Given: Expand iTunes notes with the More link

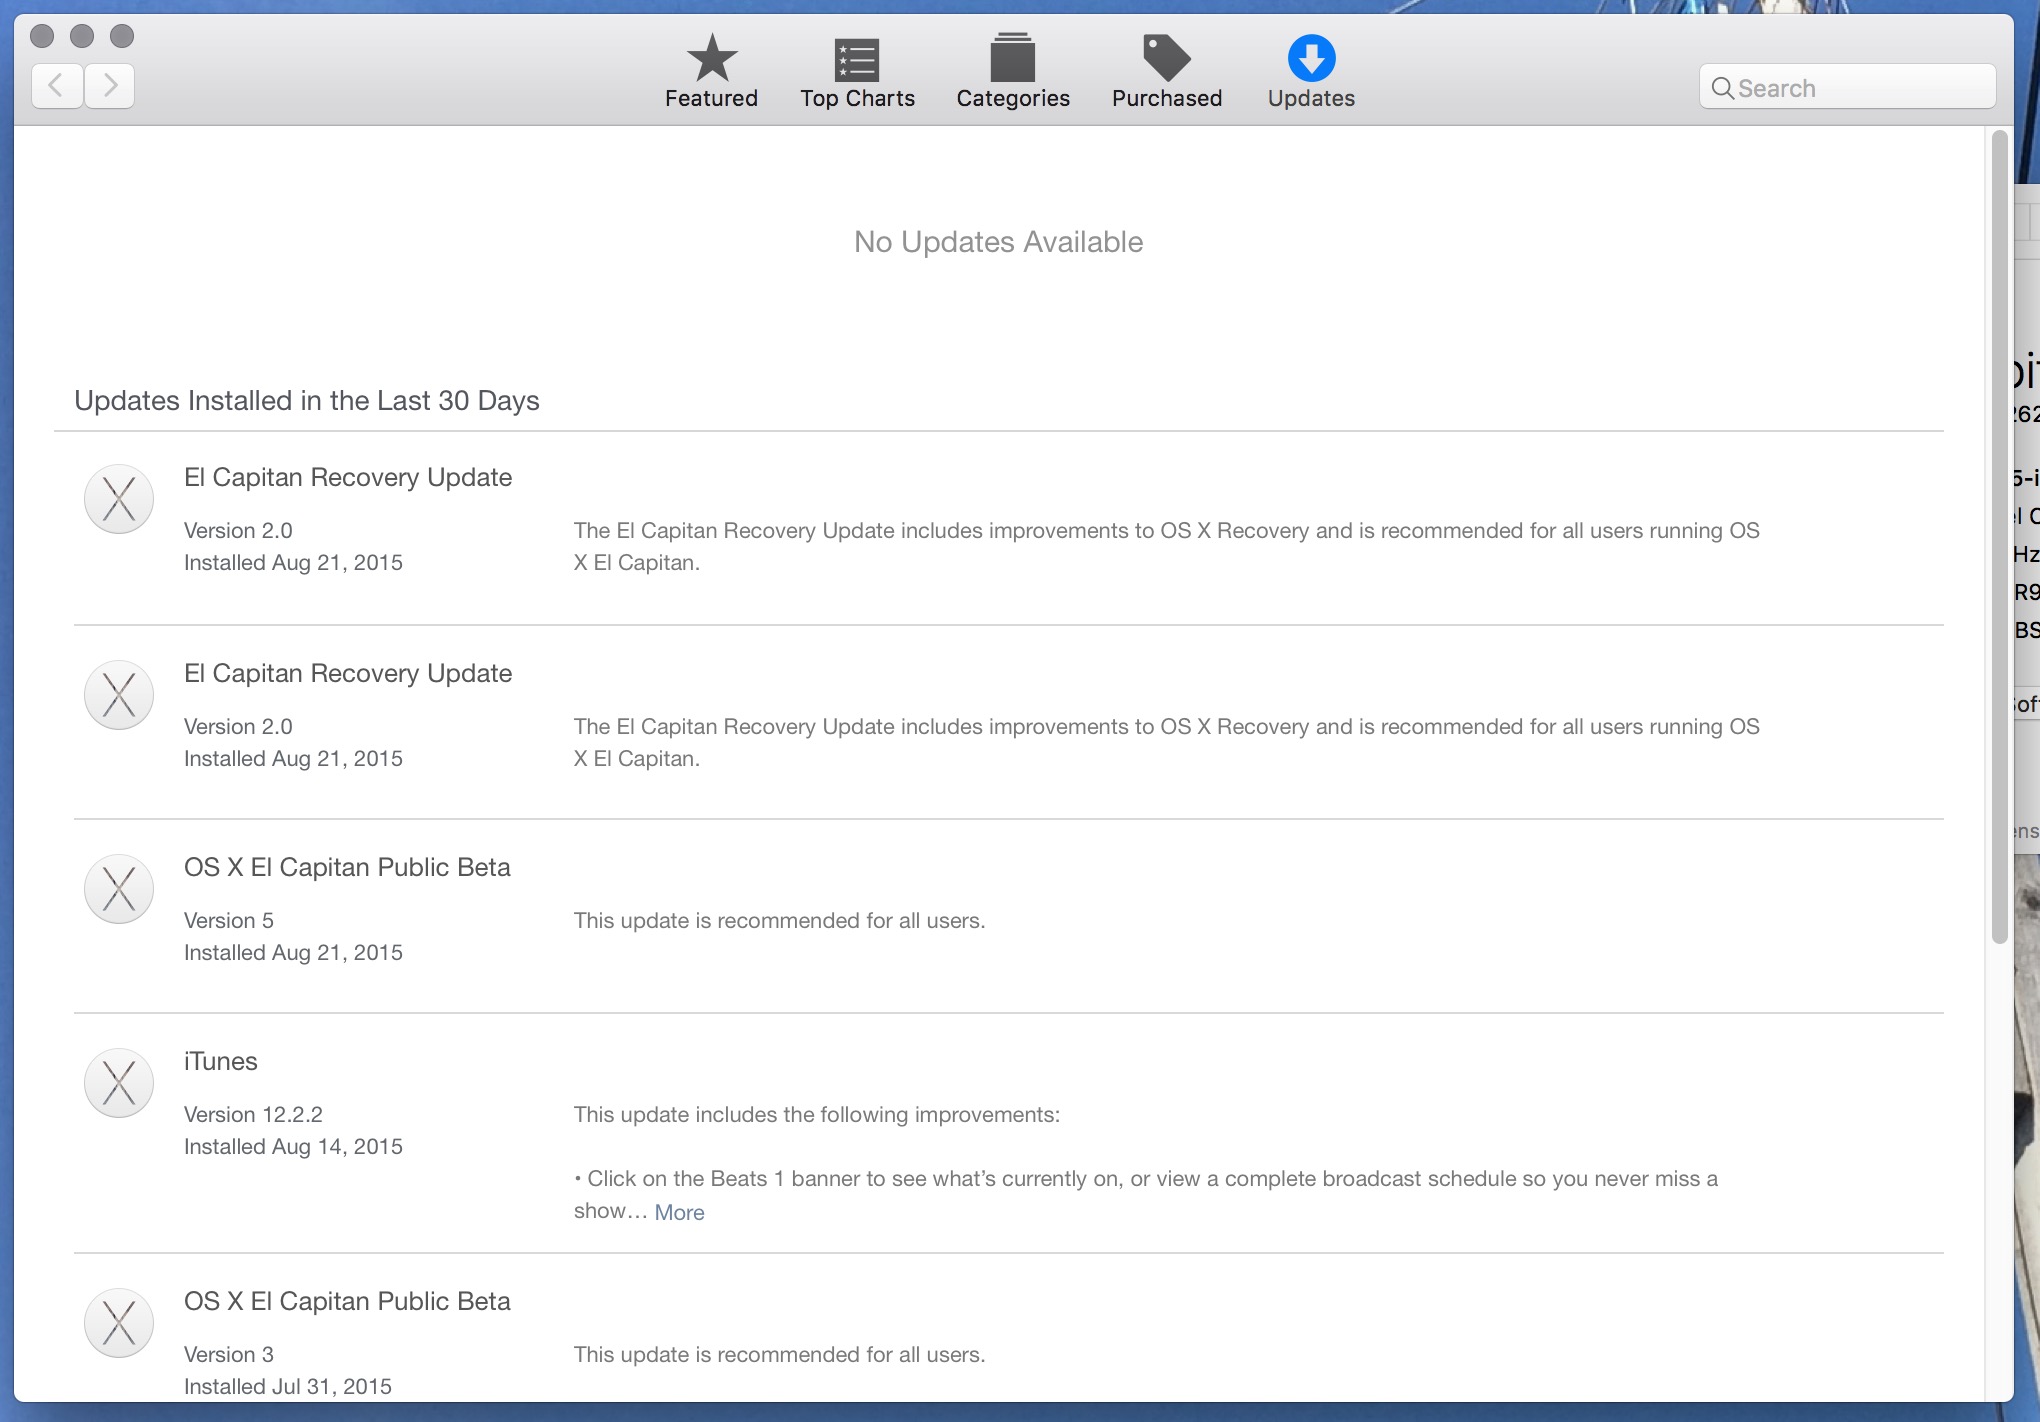Looking at the screenshot, I should 679,1212.
